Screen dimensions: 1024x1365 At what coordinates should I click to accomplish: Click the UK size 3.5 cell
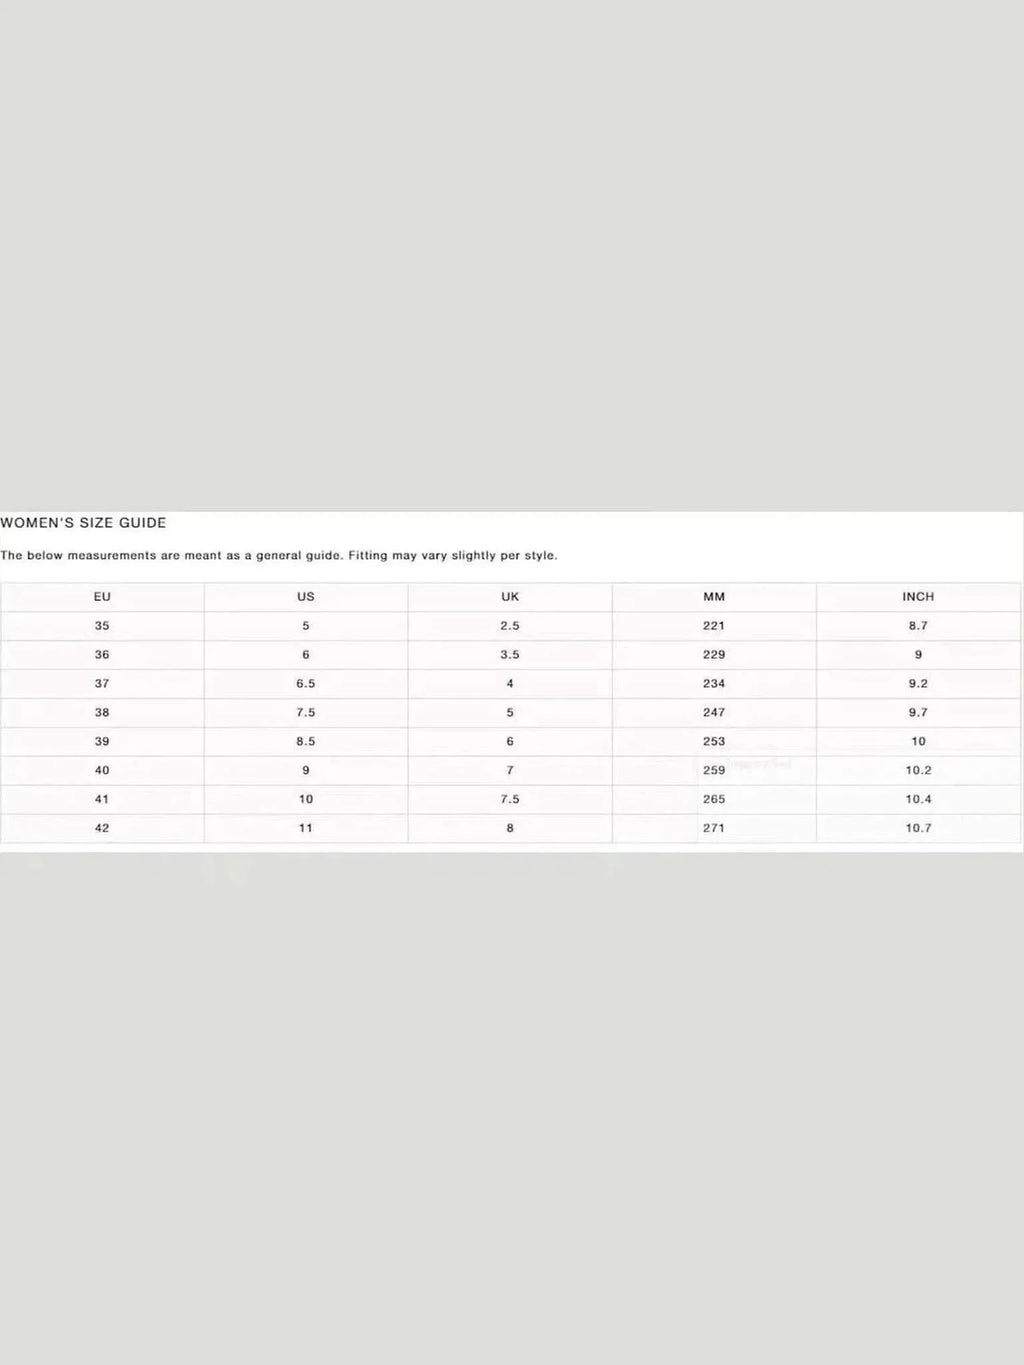510,655
